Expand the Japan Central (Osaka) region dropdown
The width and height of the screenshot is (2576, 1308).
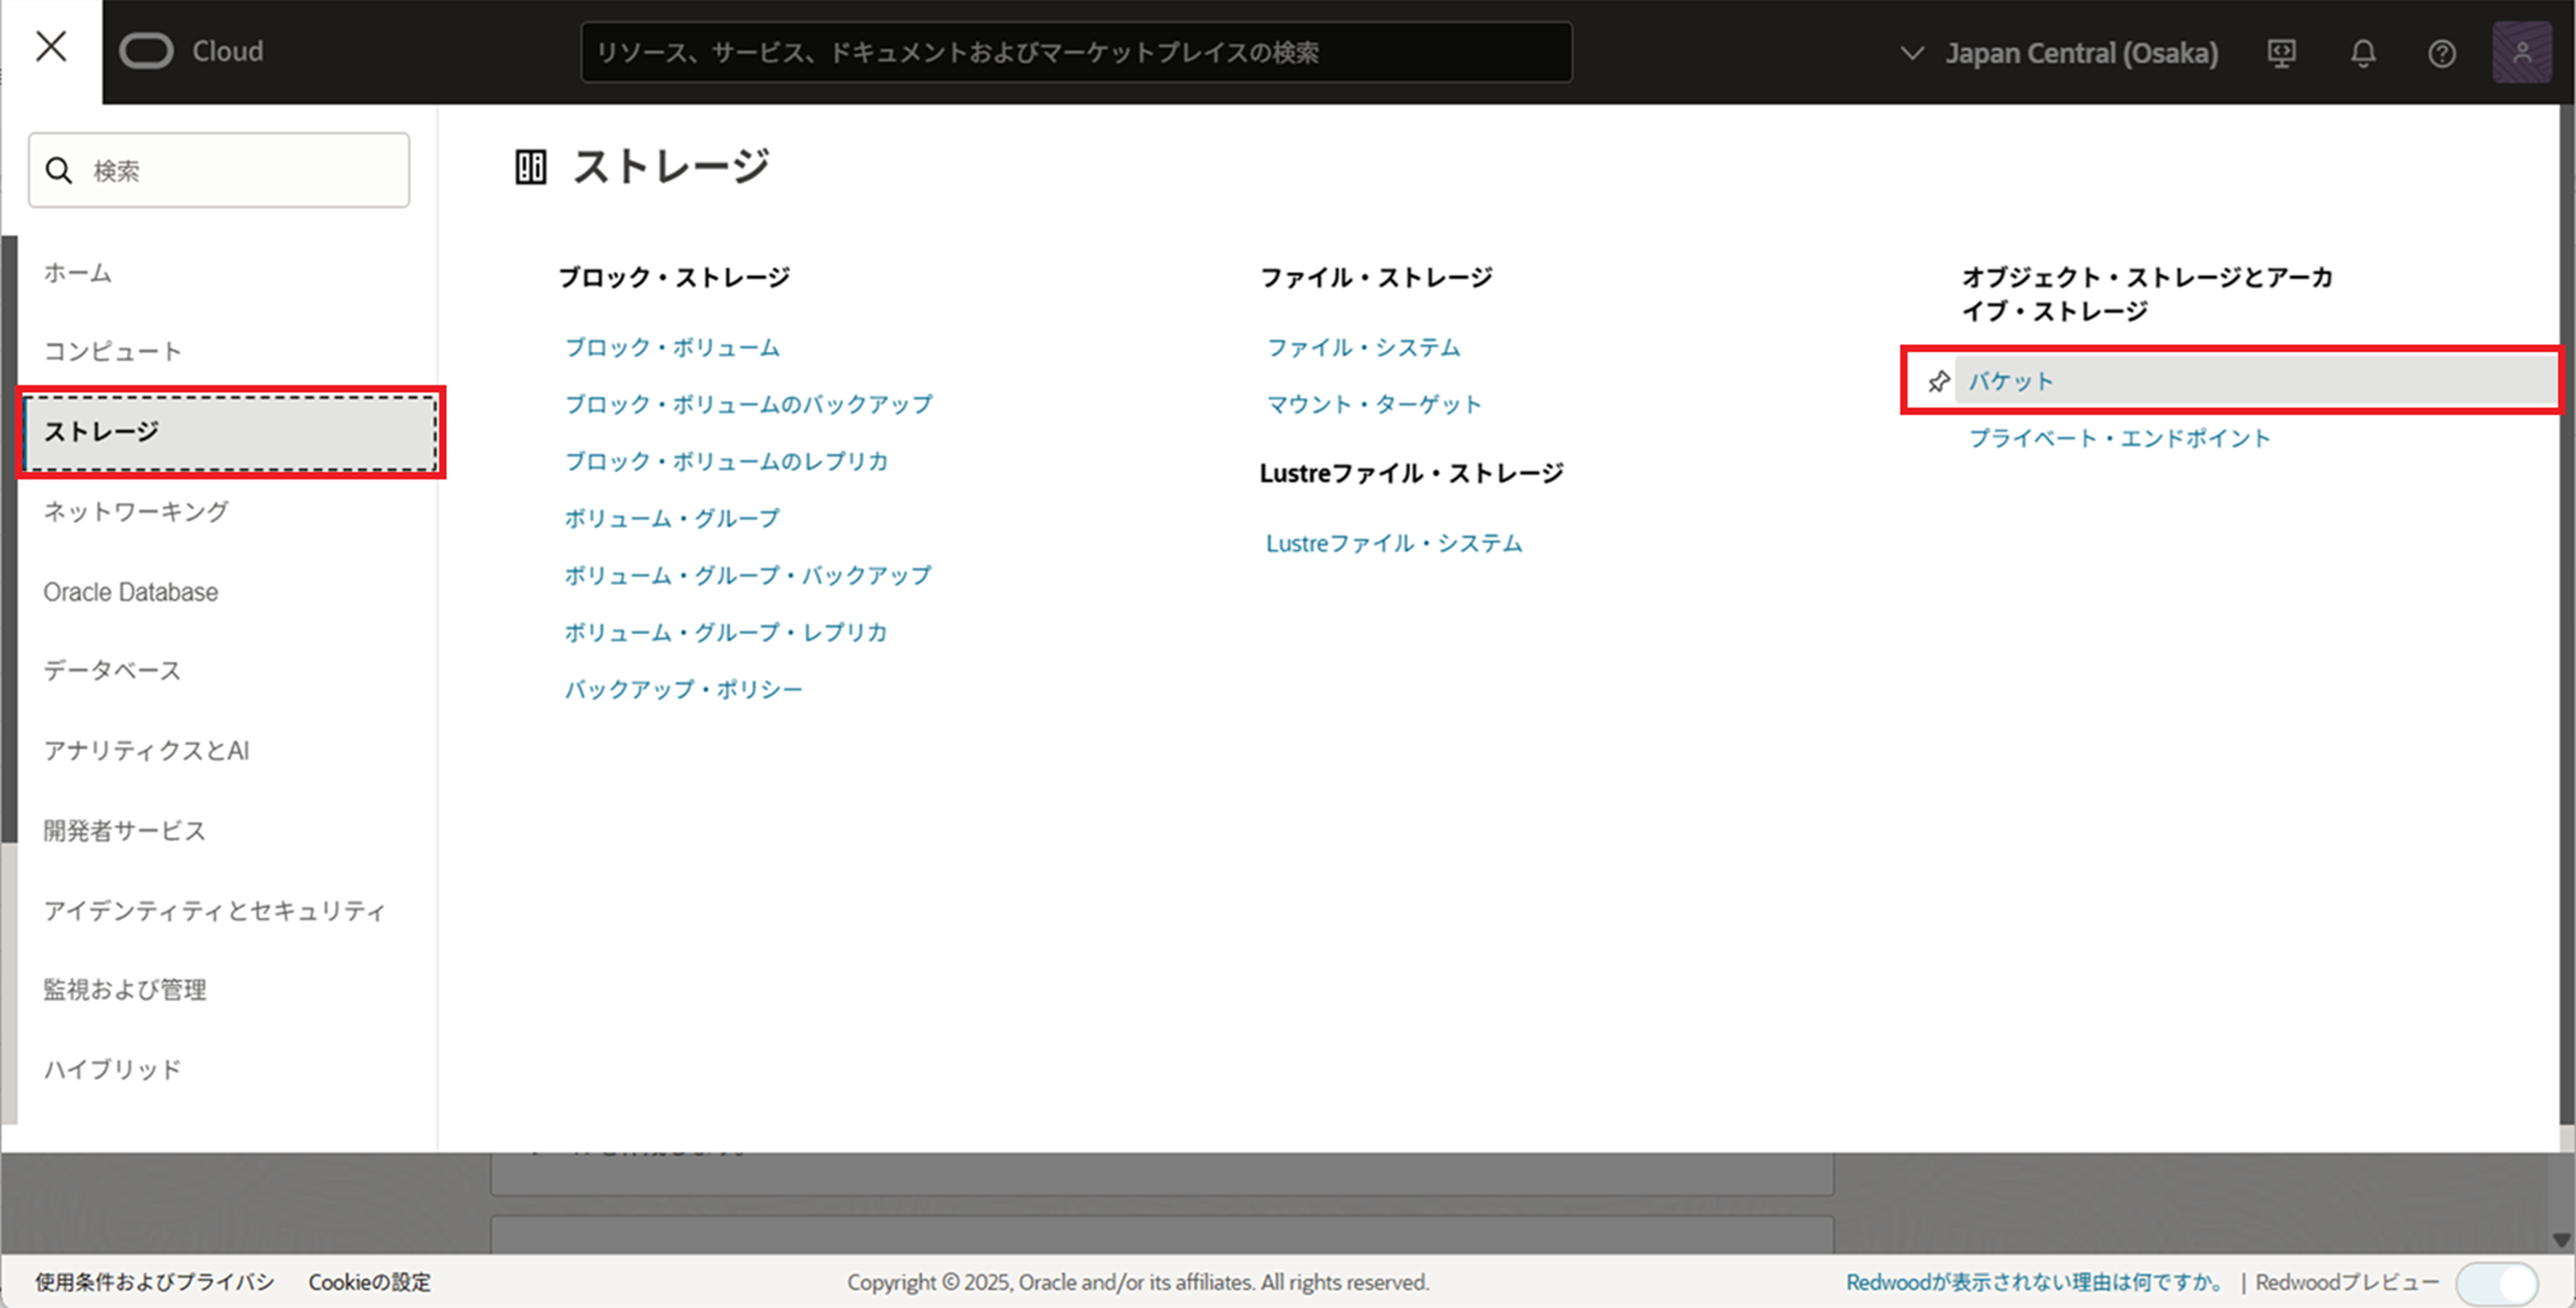point(2059,53)
